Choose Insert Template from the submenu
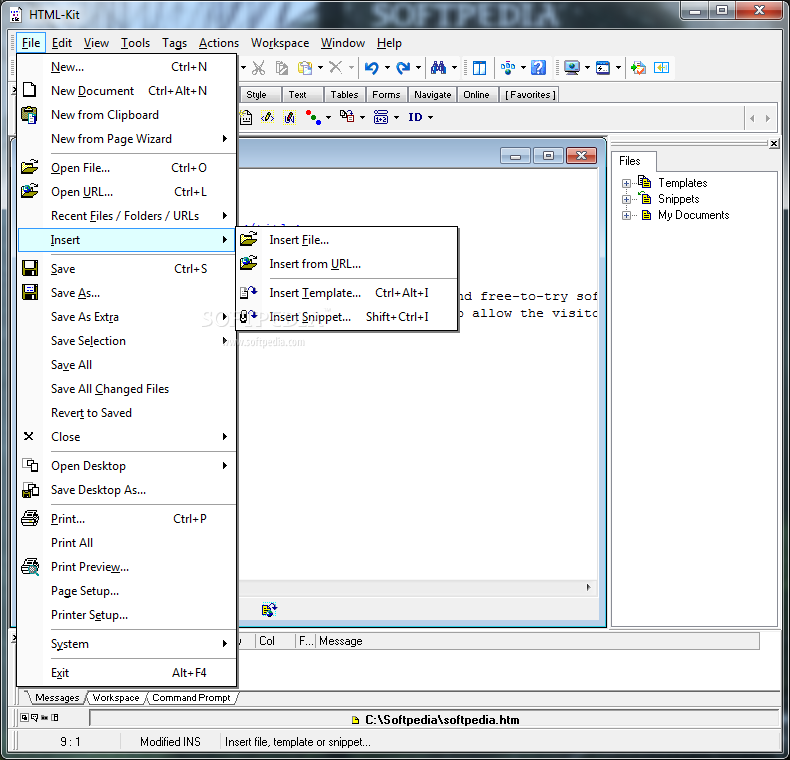 pyautogui.click(x=347, y=293)
